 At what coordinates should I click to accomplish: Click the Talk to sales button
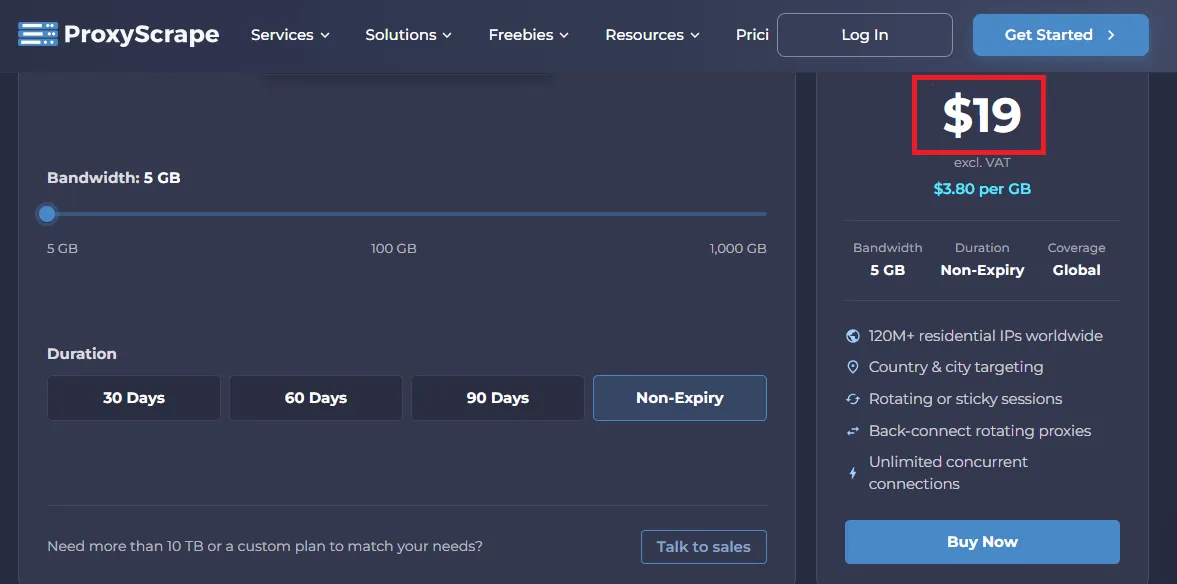[x=703, y=547]
